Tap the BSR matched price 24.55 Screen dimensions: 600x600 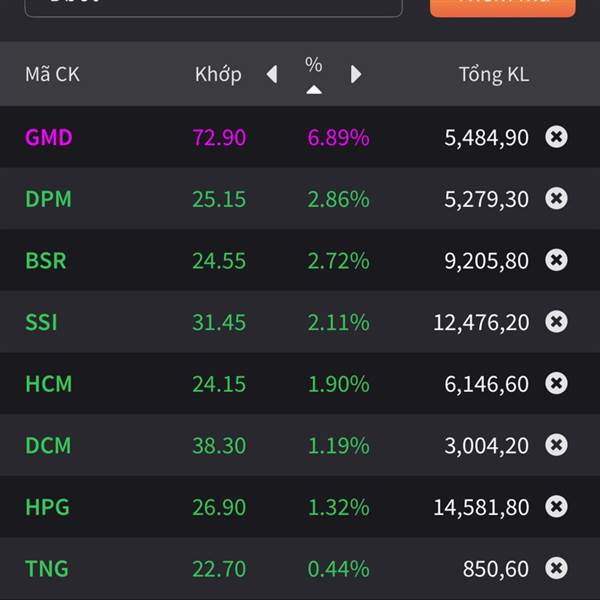pos(219,261)
